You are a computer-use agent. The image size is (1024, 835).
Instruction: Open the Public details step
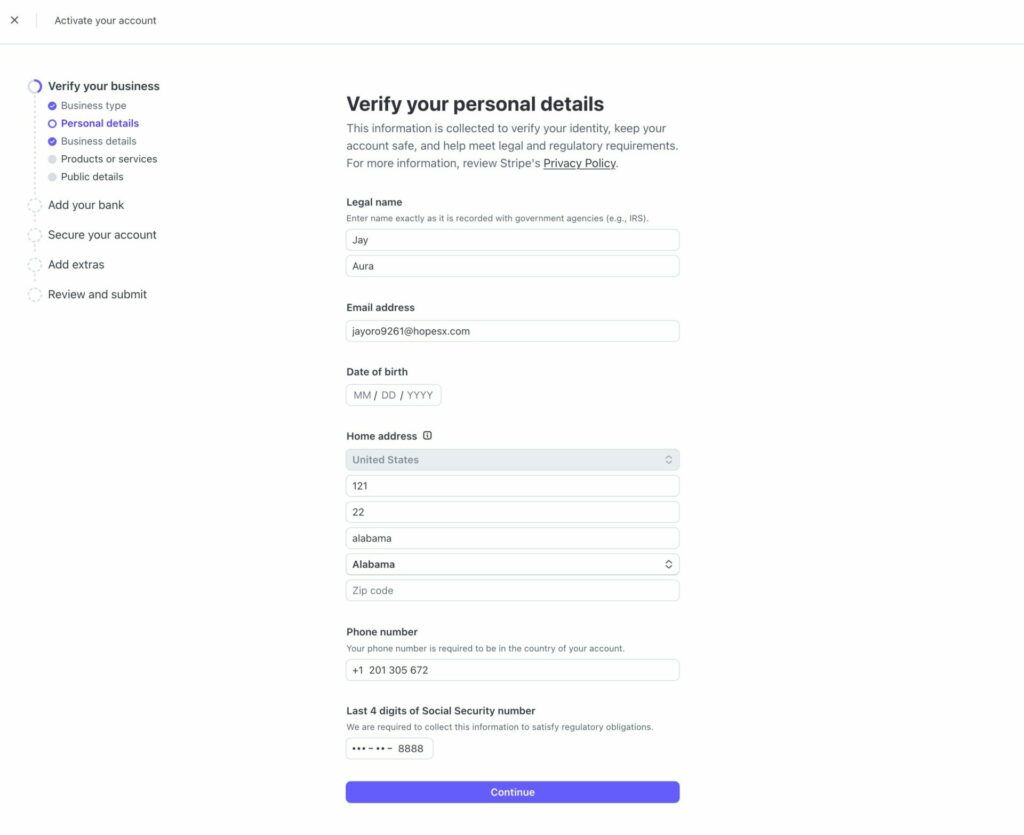pyautogui.click(x=92, y=177)
